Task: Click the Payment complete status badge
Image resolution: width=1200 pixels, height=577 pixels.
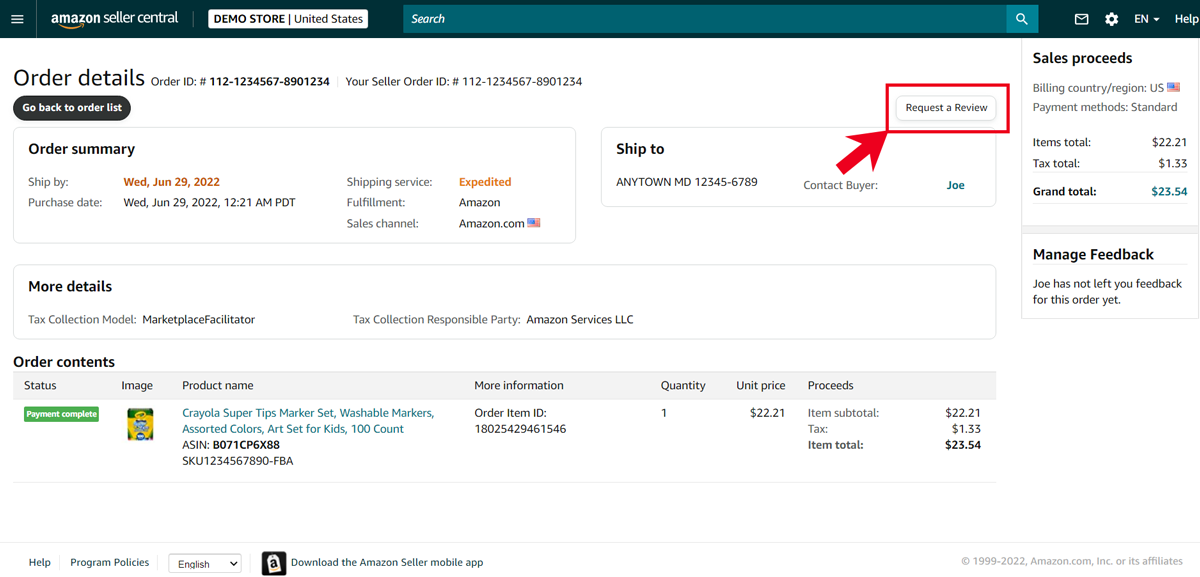Action: click(61, 414)
